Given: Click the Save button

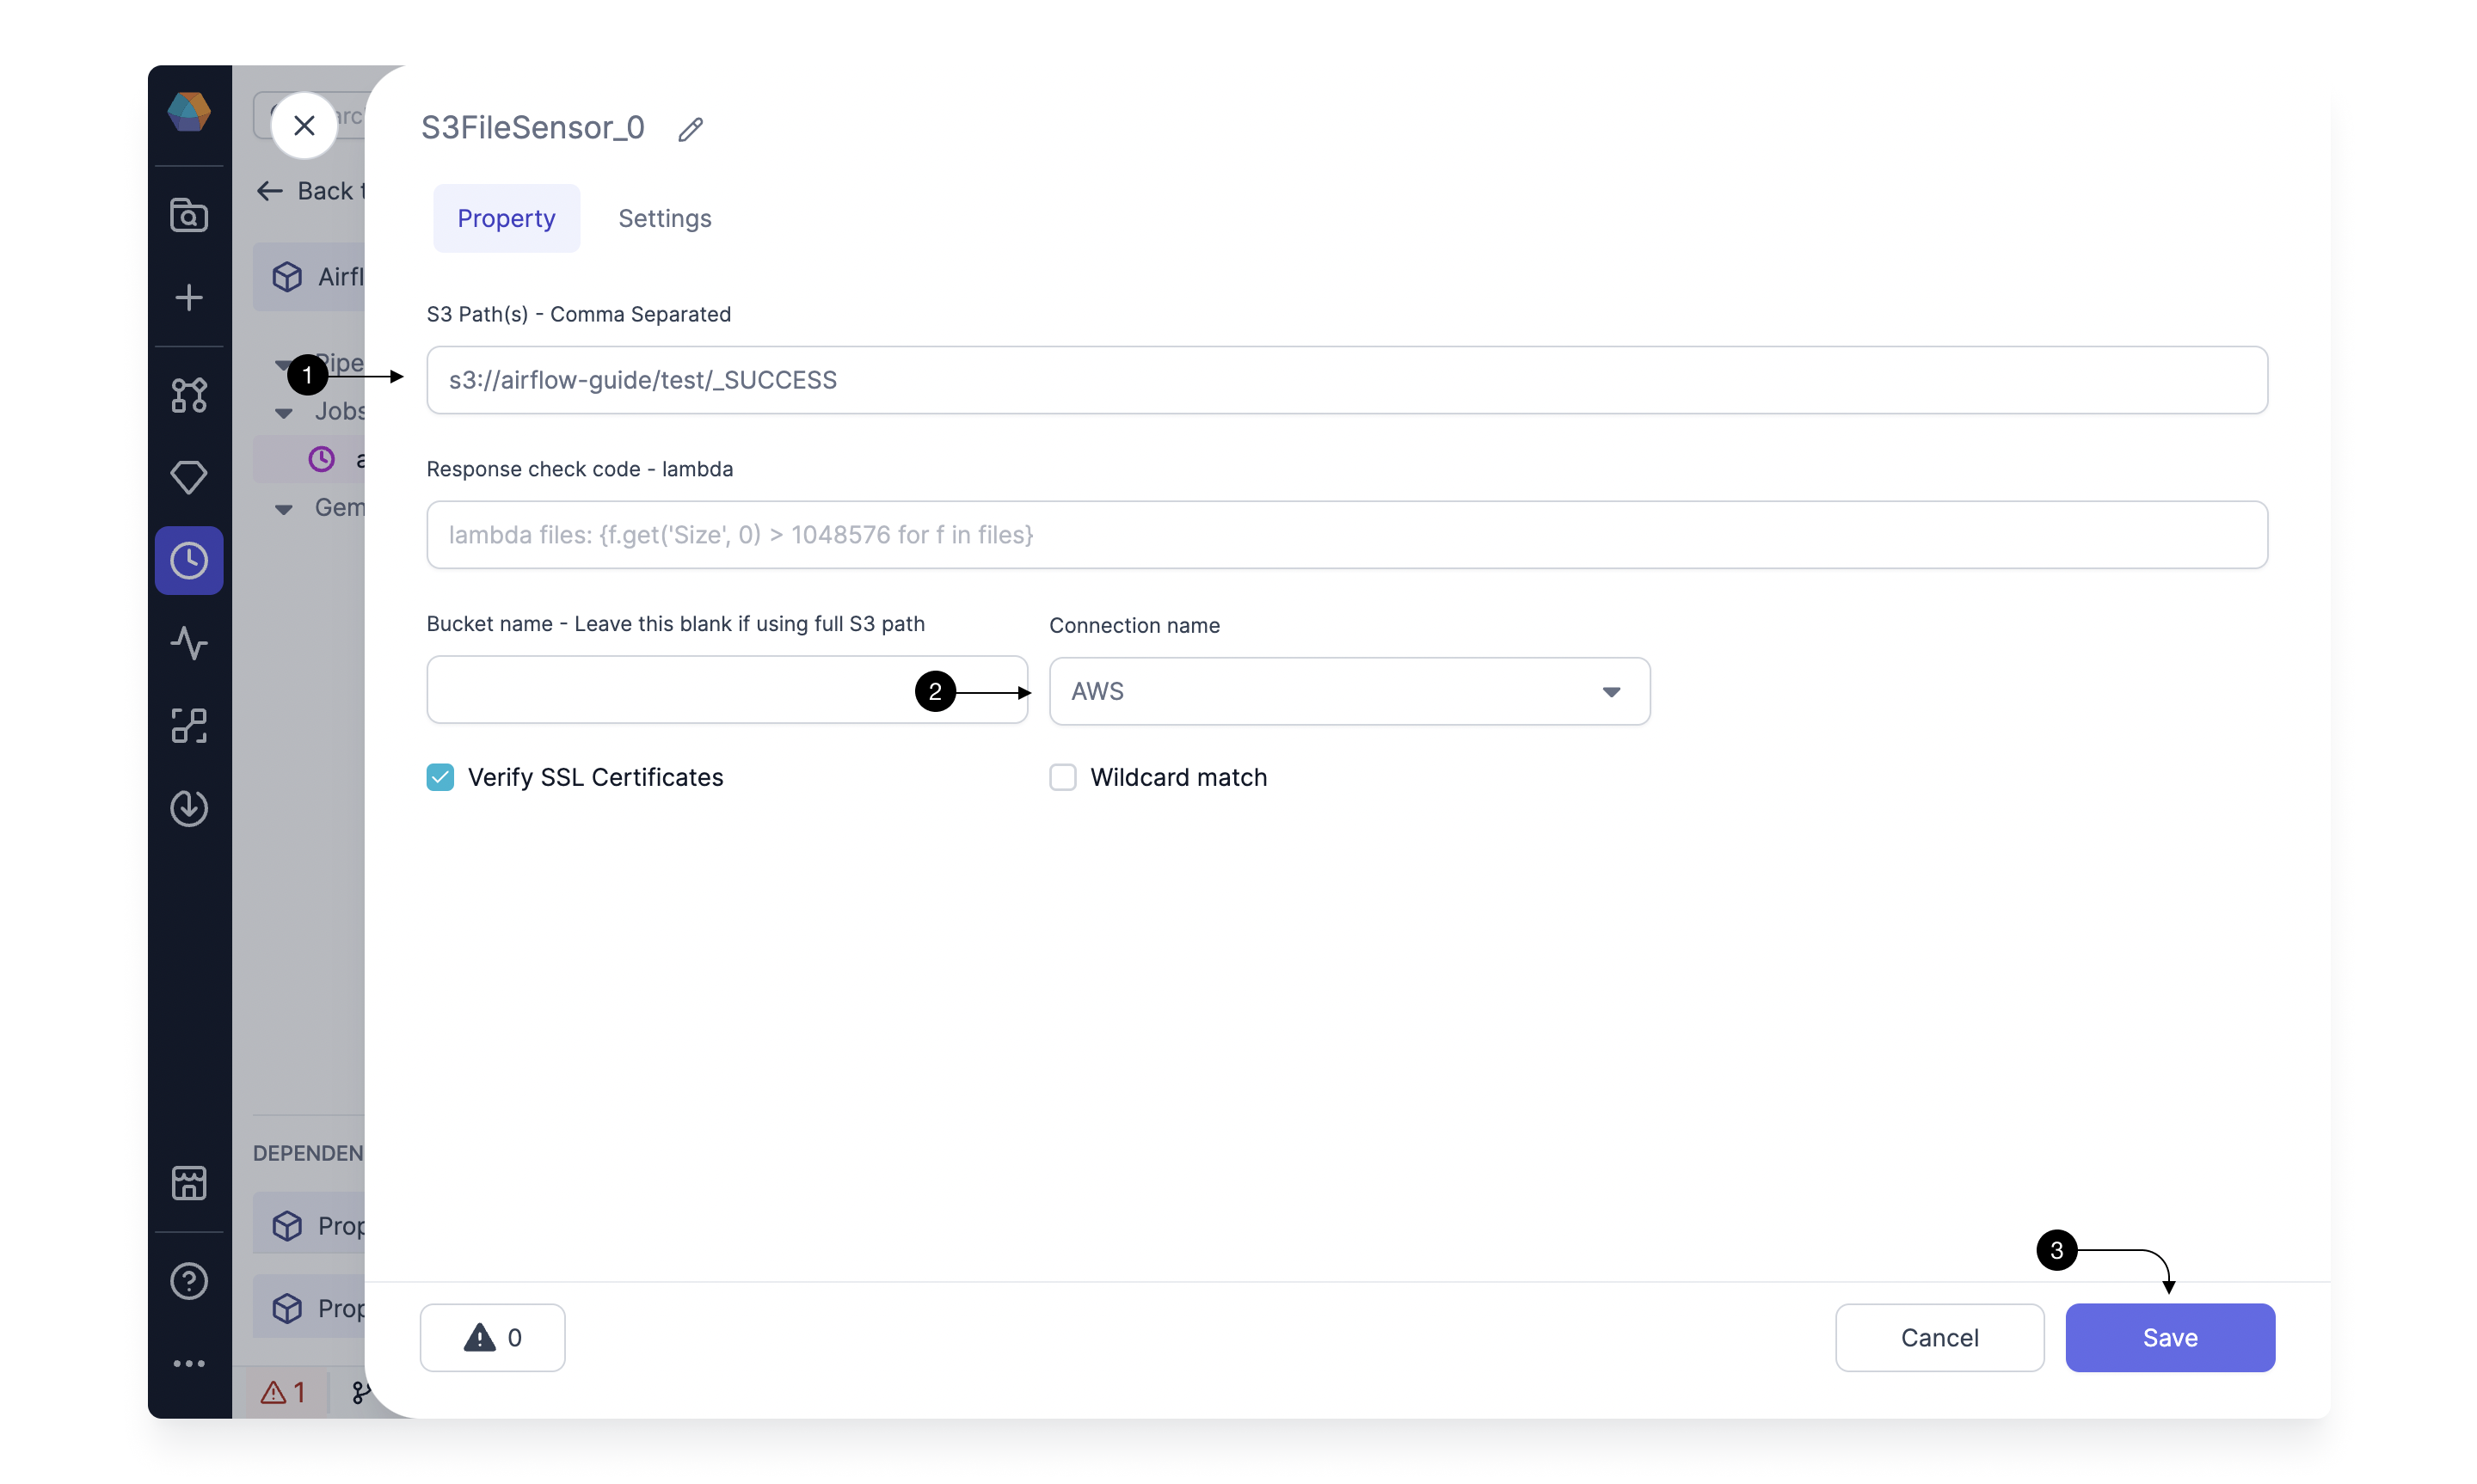Looking at the screenshot, I should pyautogui.click(x=2169, y=1337).
